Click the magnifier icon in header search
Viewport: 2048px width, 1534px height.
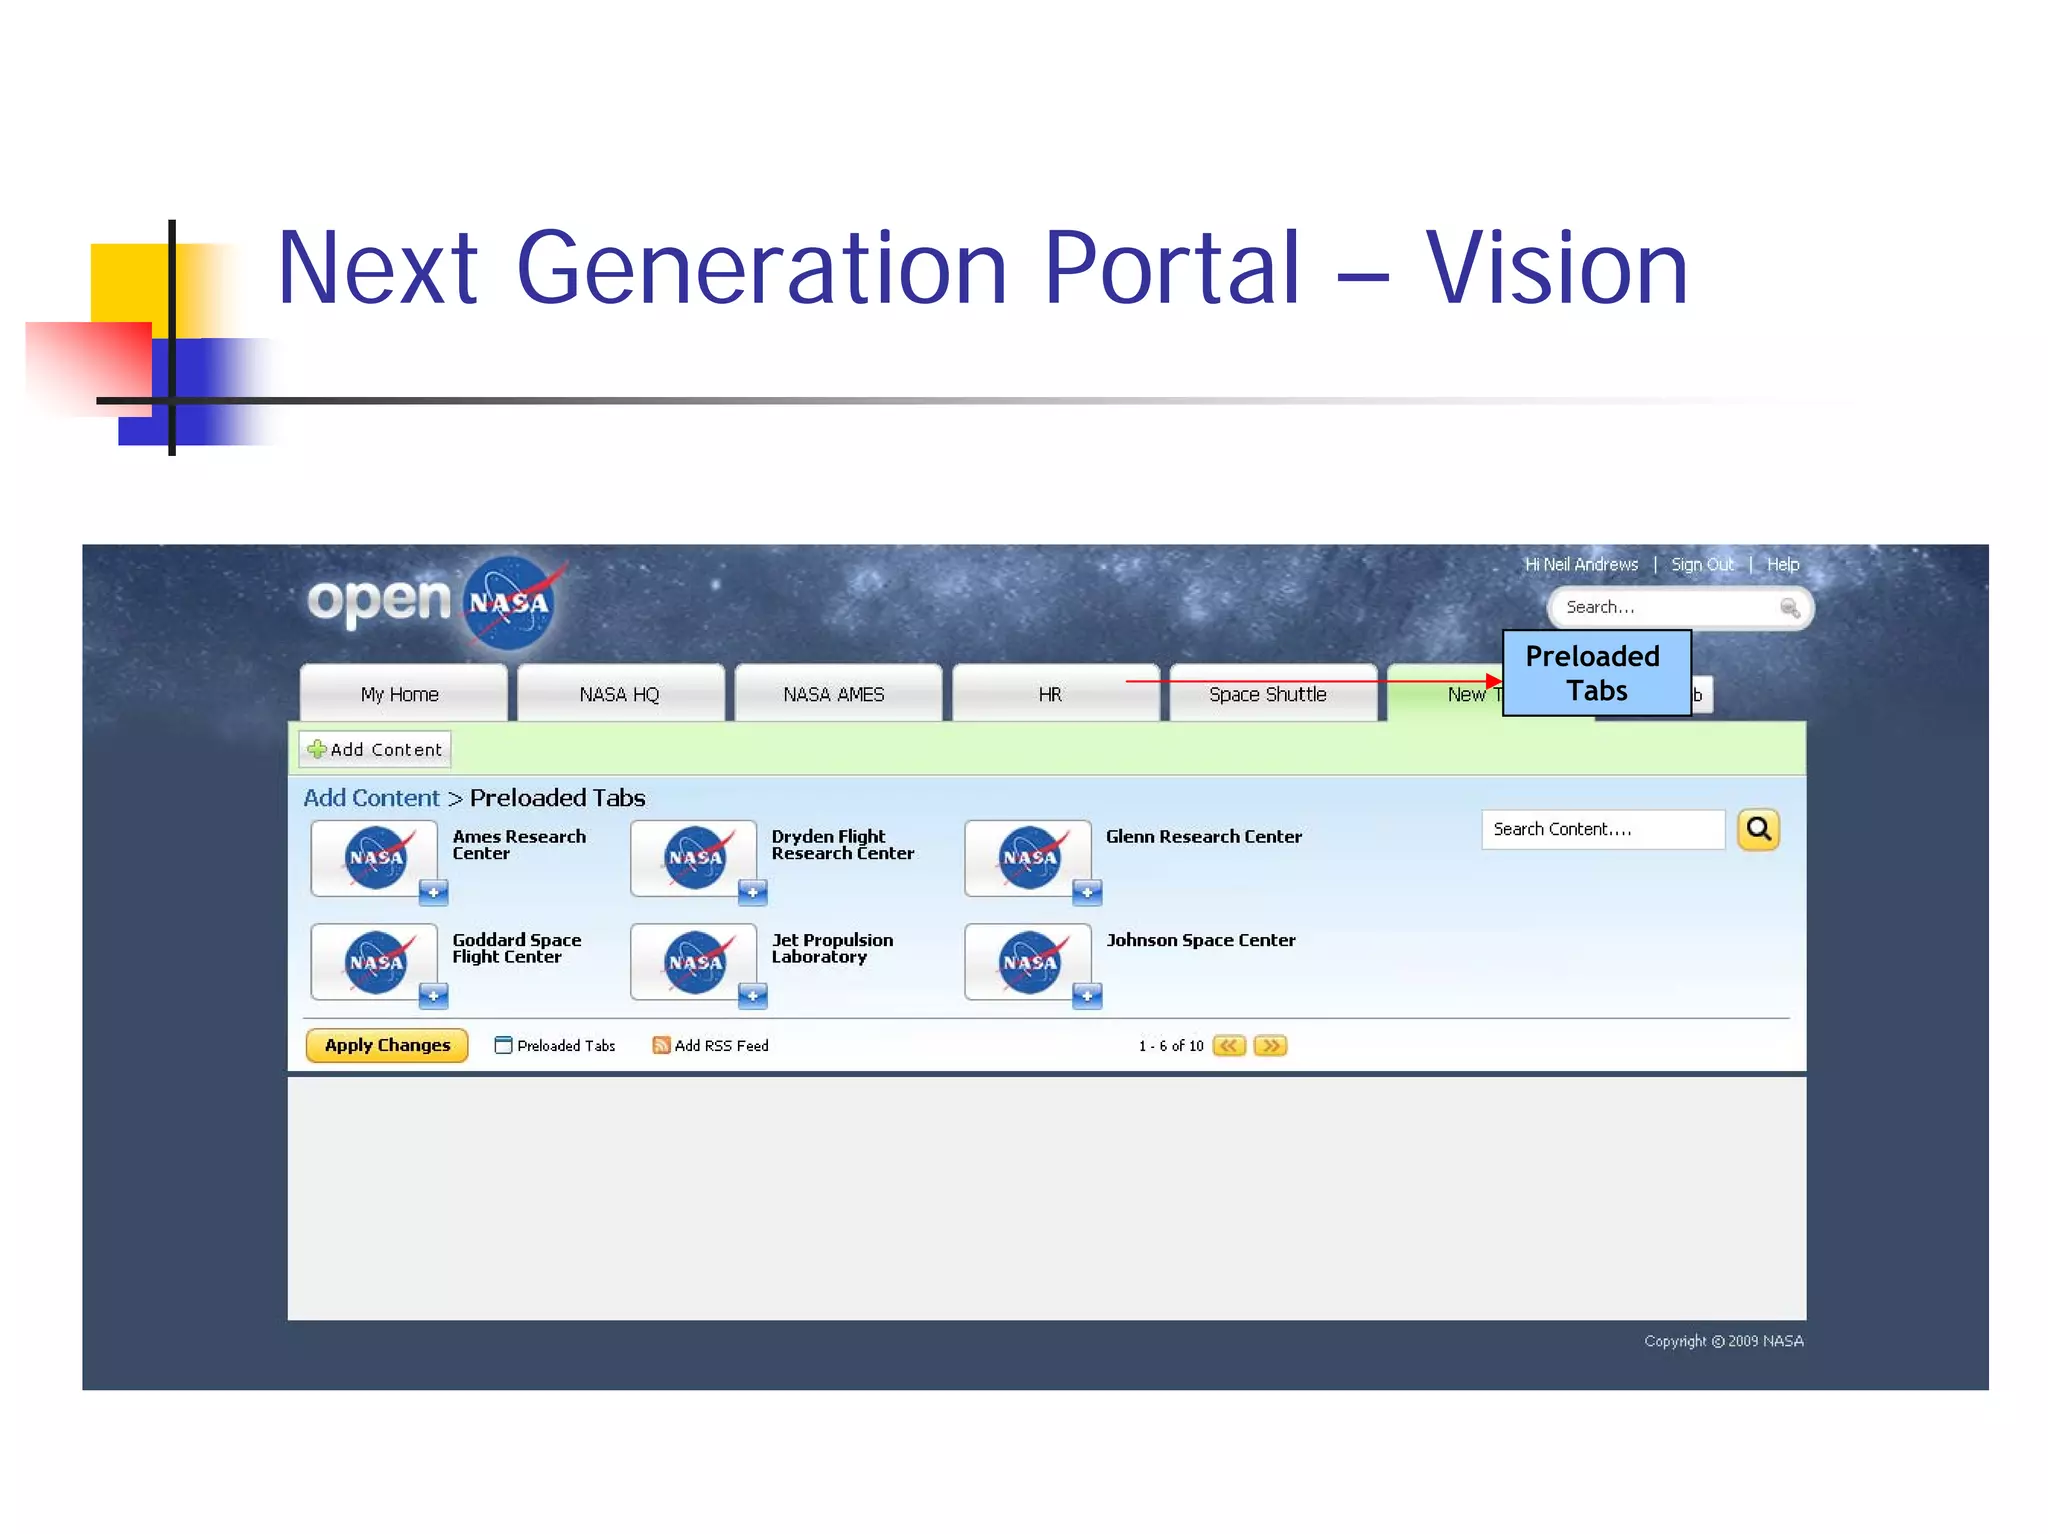[1789, 607]
